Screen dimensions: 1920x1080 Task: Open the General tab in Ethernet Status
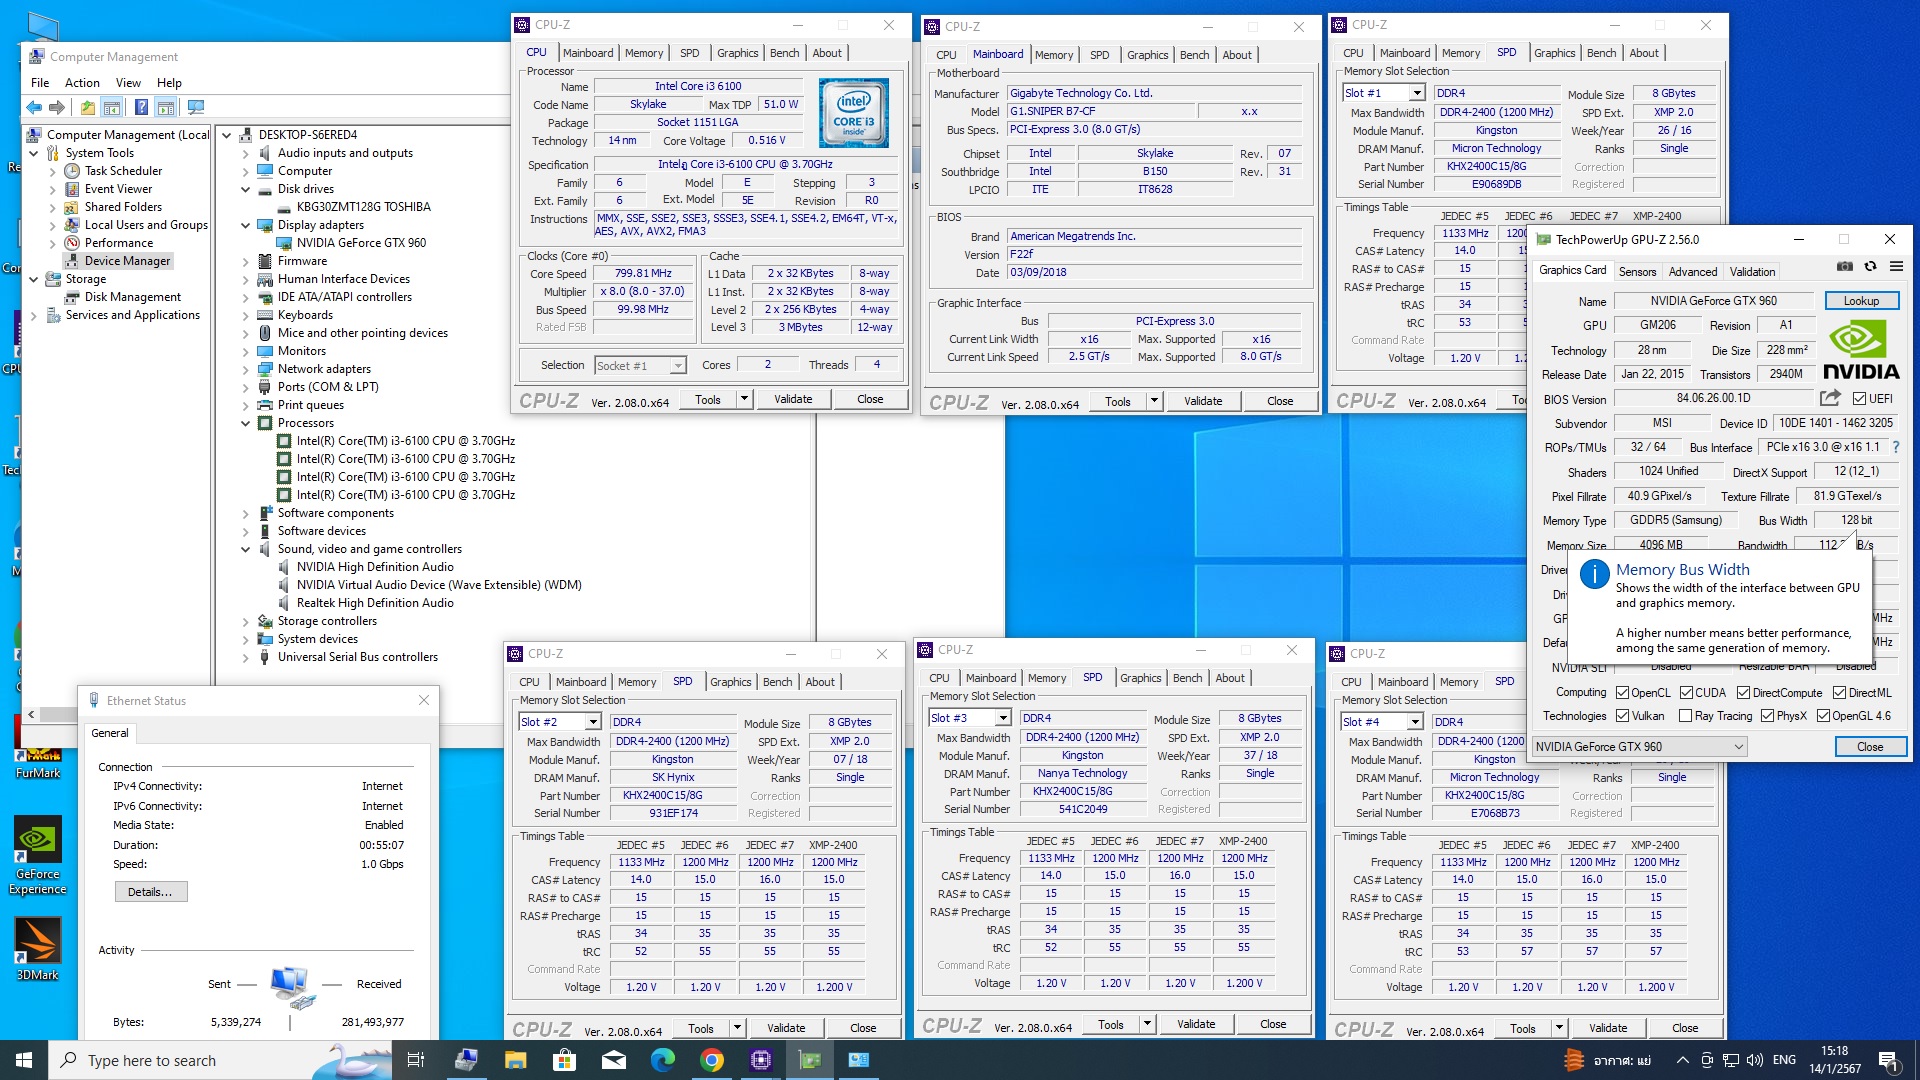coord(110,733)
